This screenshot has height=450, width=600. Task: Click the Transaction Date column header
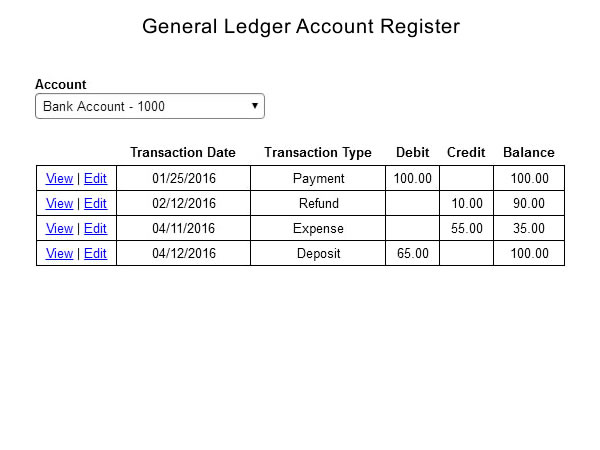pos(183,152)
